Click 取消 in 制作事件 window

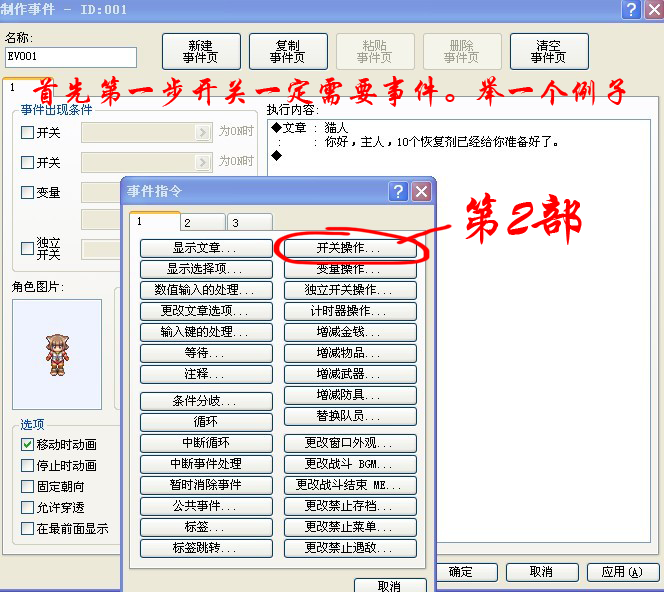pyautogui.click(x=542, y=572)
